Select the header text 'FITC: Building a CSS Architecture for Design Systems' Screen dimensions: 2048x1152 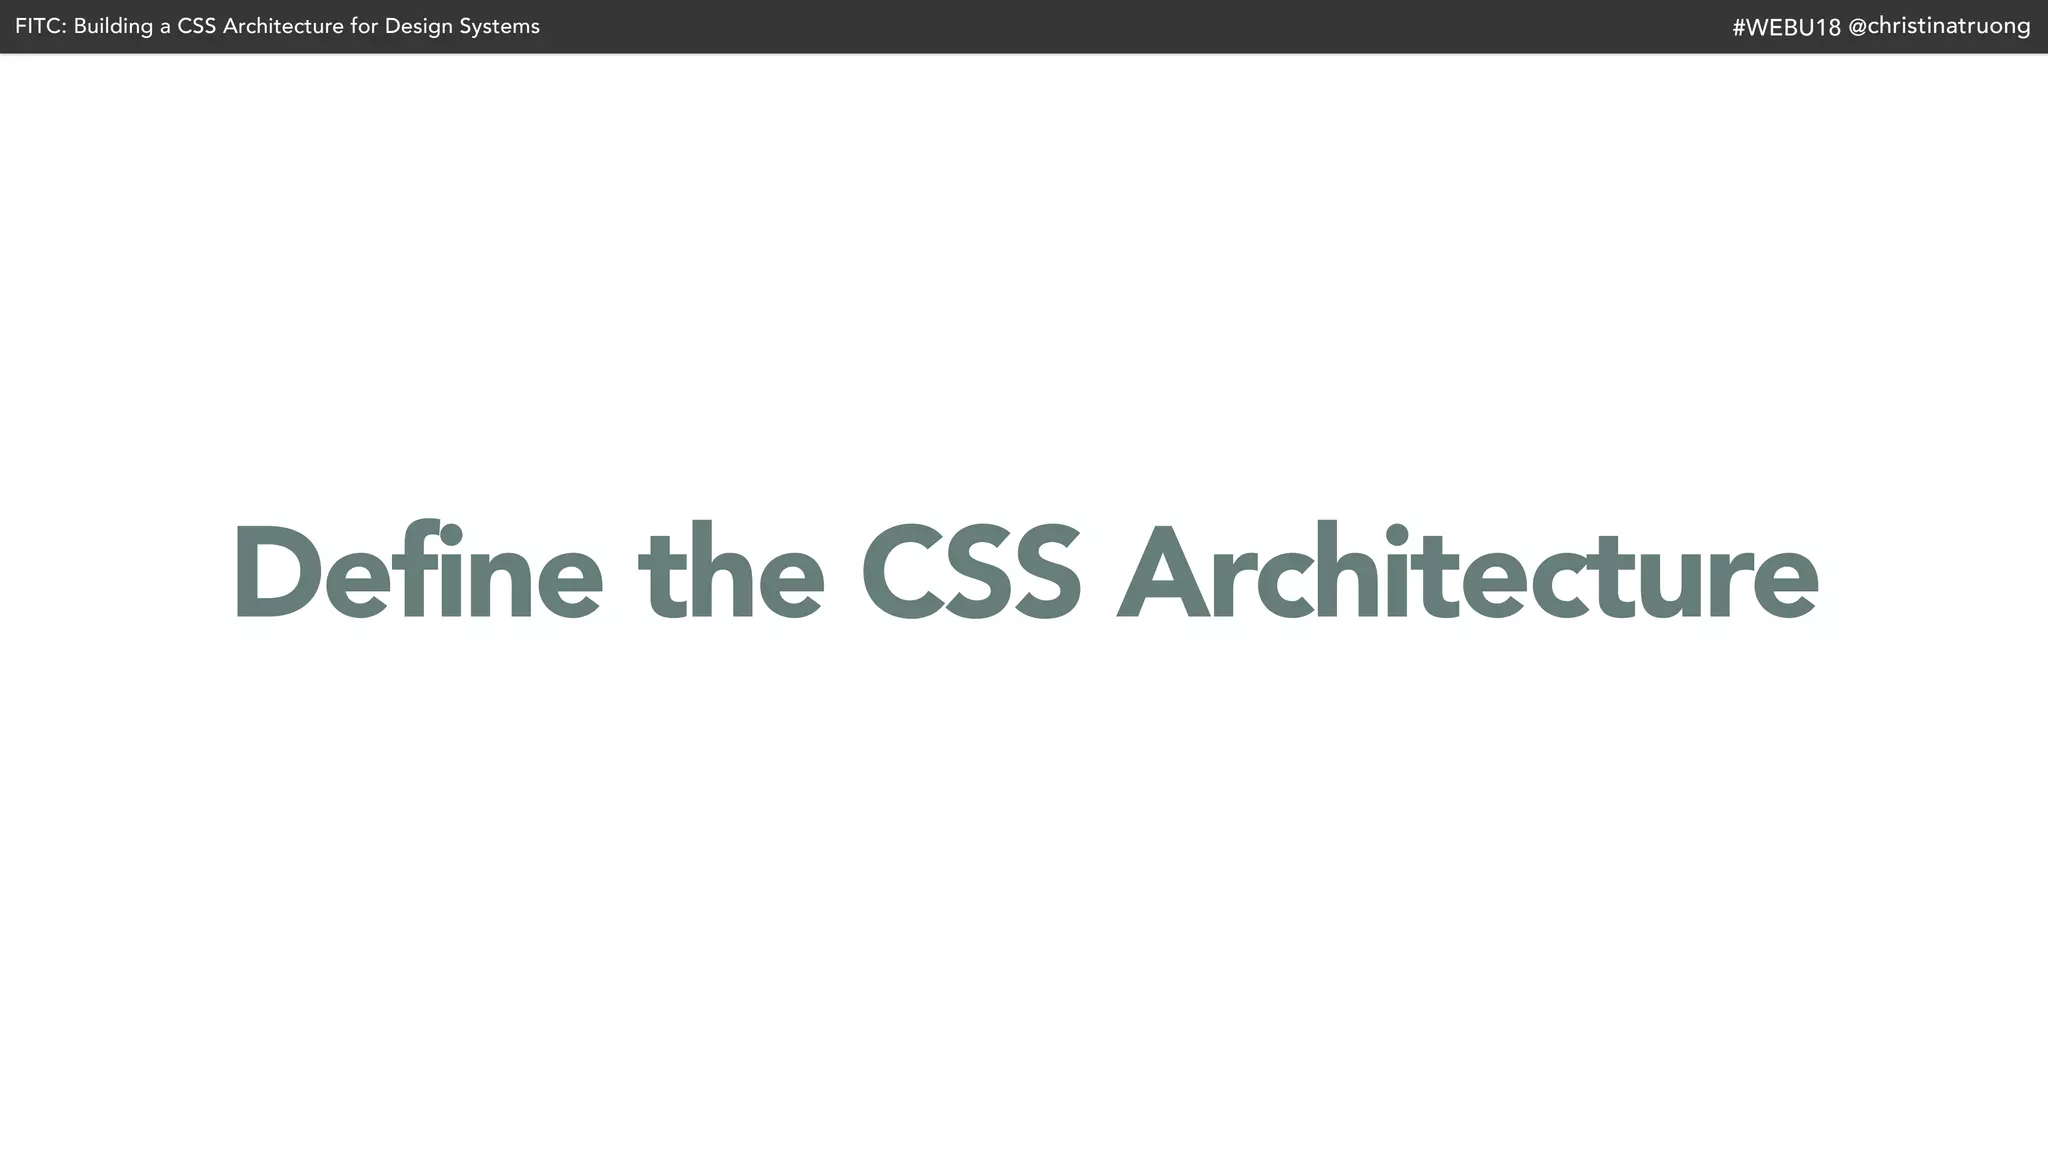click(x=277, y=27)
